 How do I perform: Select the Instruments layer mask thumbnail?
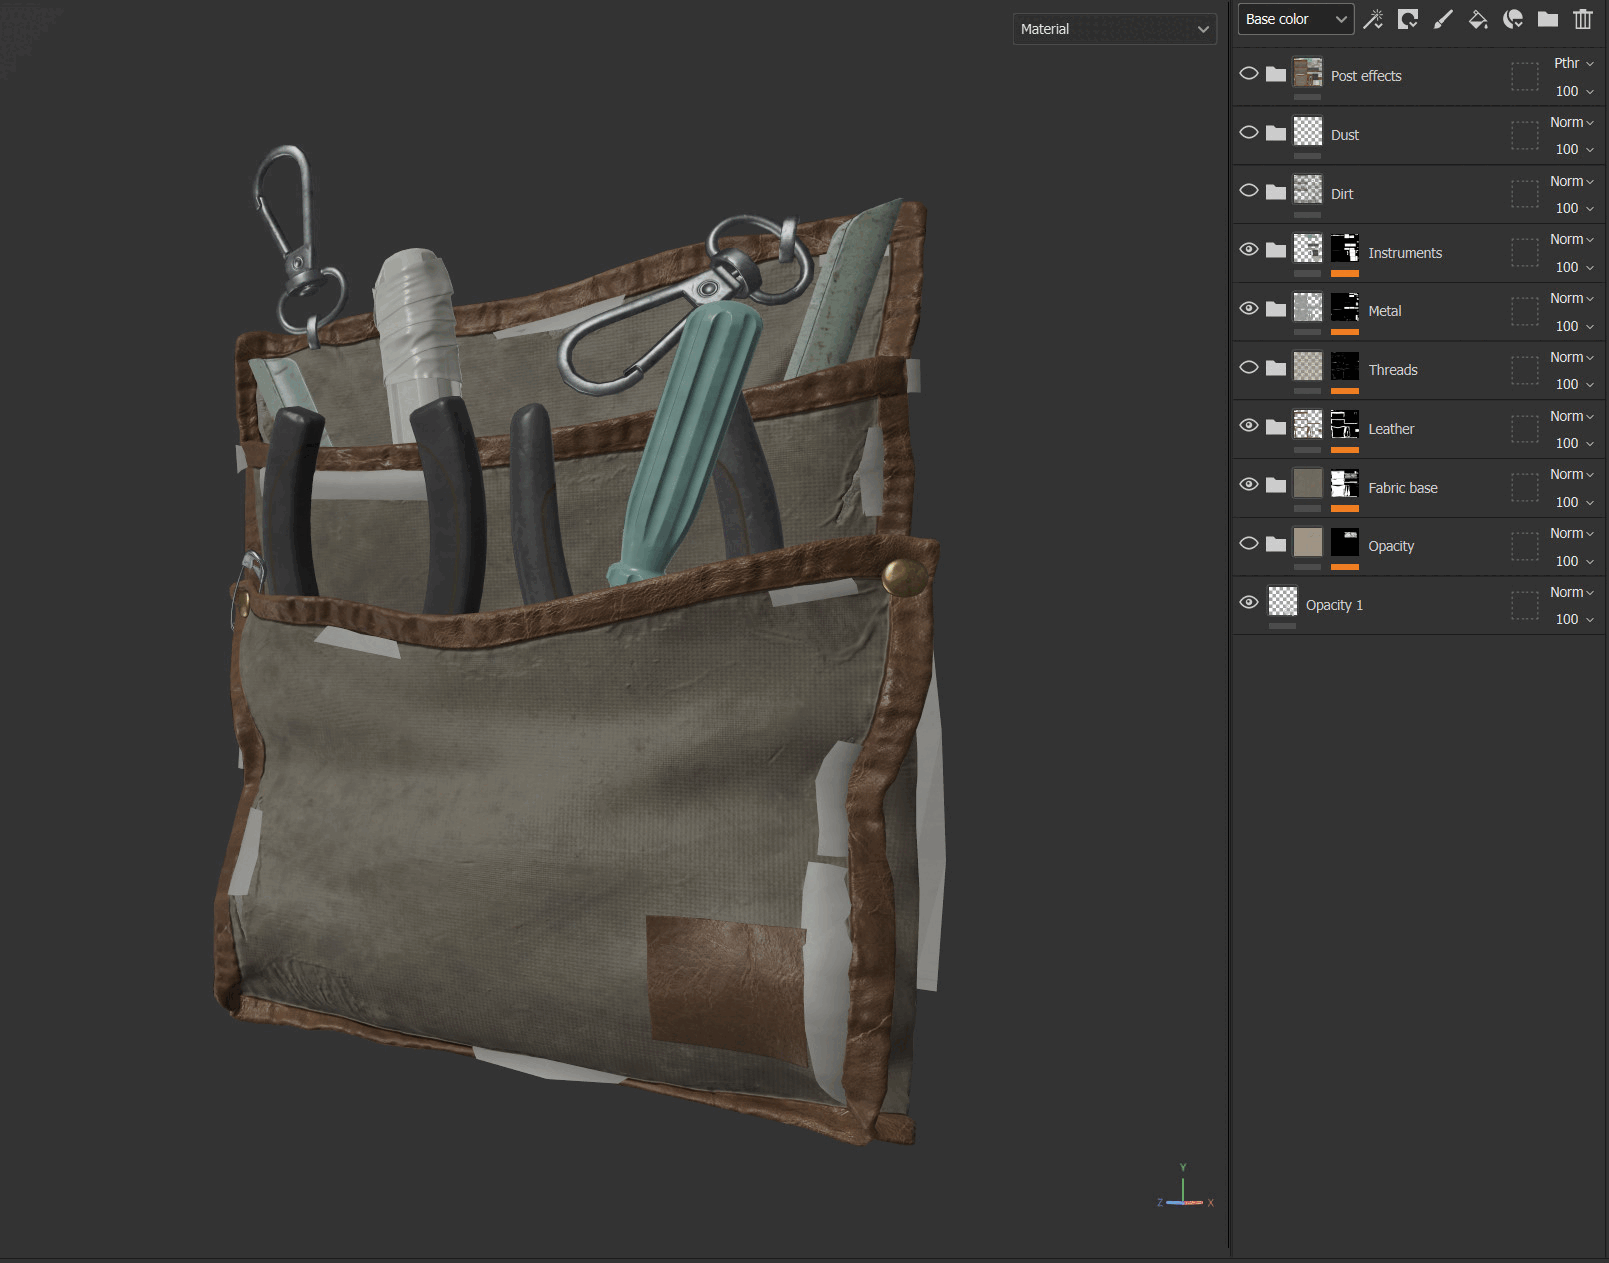tap(1345, 248)
